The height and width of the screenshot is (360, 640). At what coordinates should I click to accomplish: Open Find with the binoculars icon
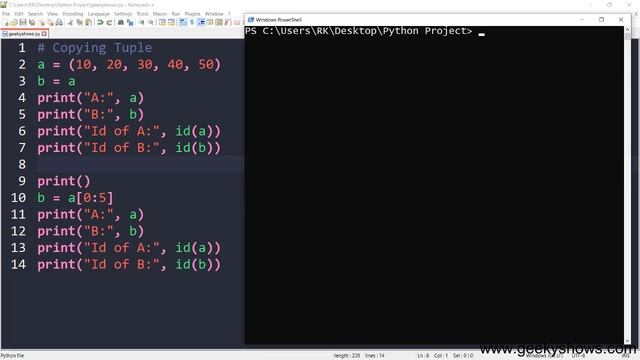coord(120,22)
